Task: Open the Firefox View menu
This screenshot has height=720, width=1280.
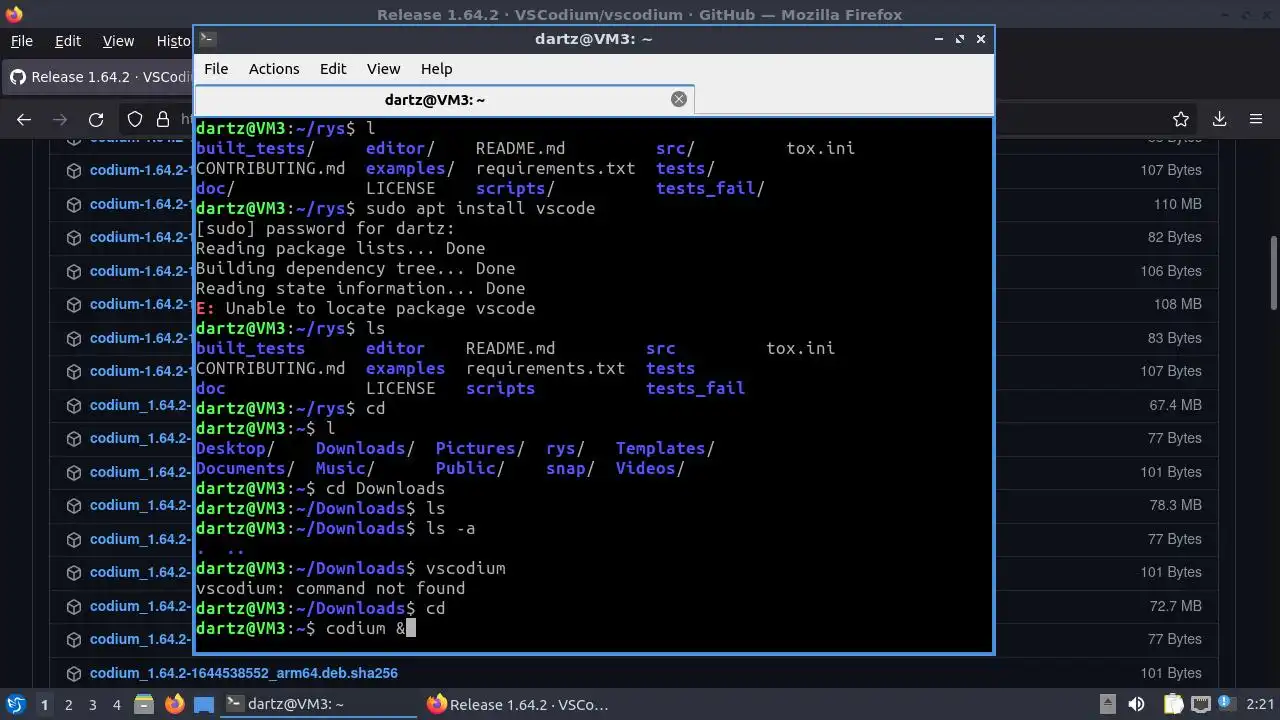Action: coord(118,41)
